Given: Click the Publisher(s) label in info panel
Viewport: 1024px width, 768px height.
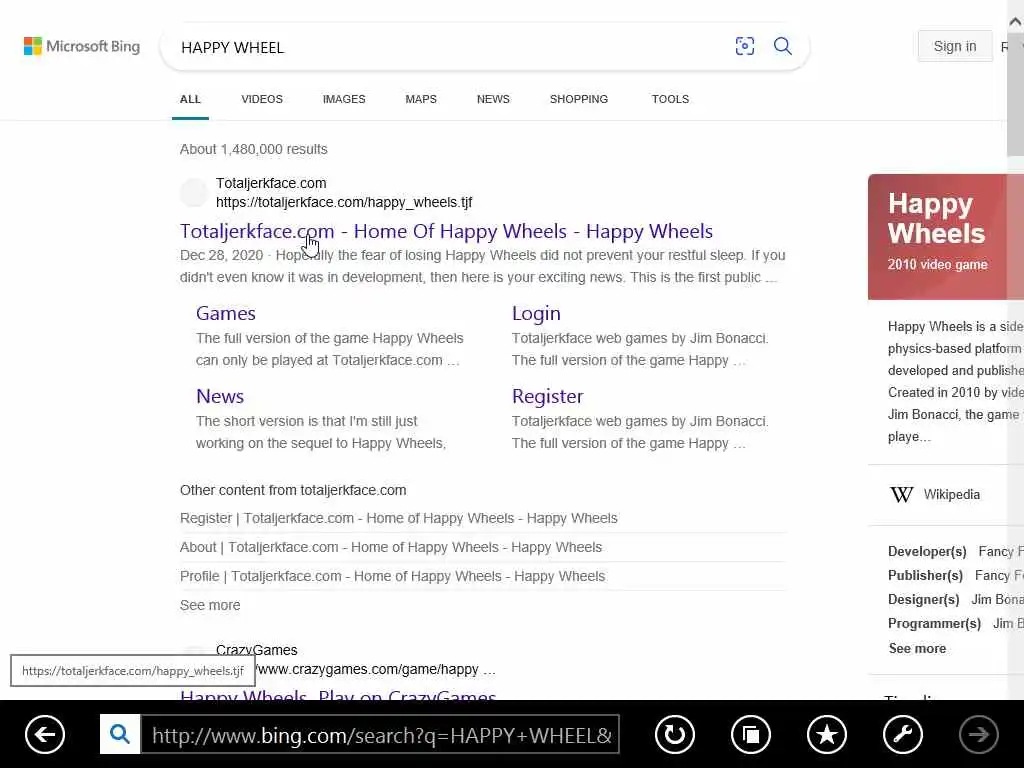Looking at the screenshot, I should click(x=925, y=575).
